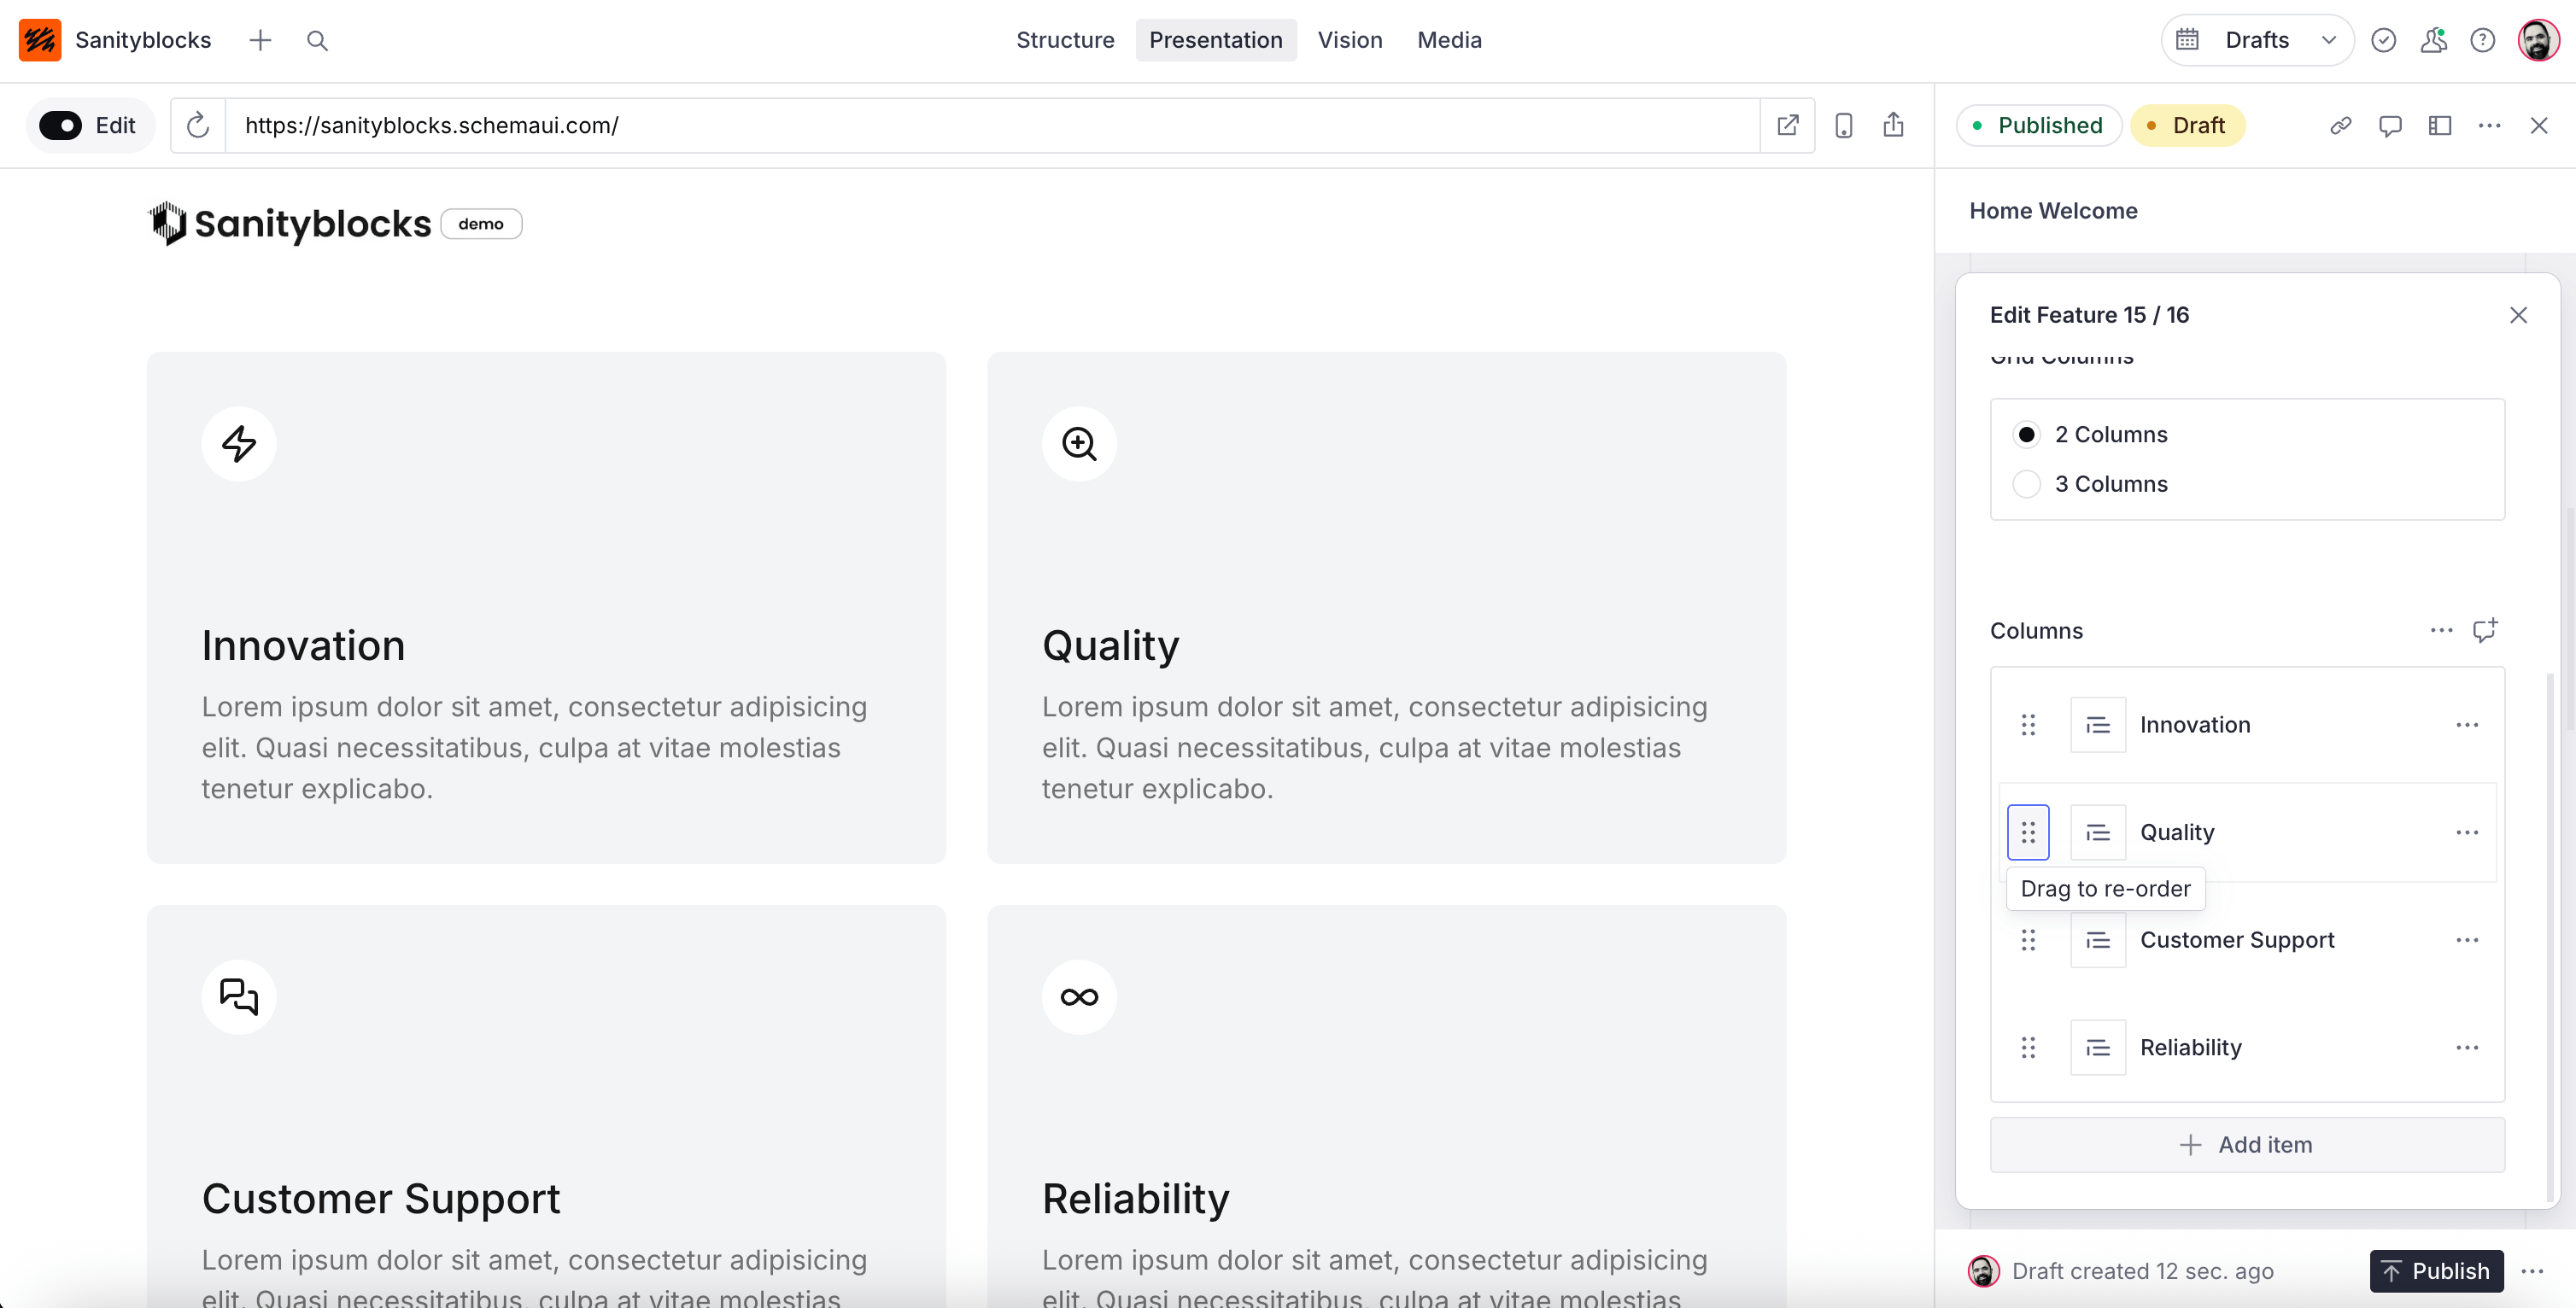Select the 2 Columns radio option

point(2026,434)
